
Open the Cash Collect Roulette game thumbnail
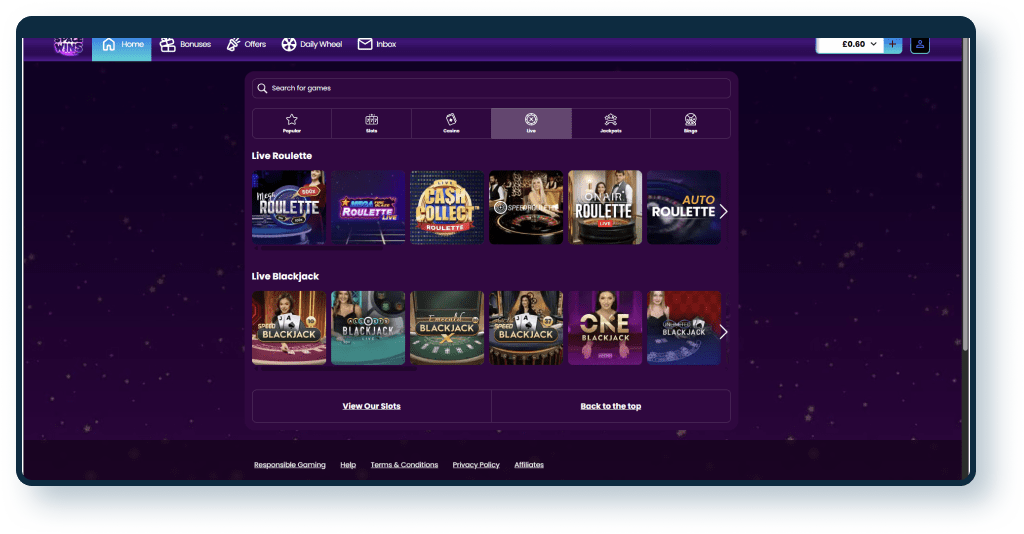446,207
